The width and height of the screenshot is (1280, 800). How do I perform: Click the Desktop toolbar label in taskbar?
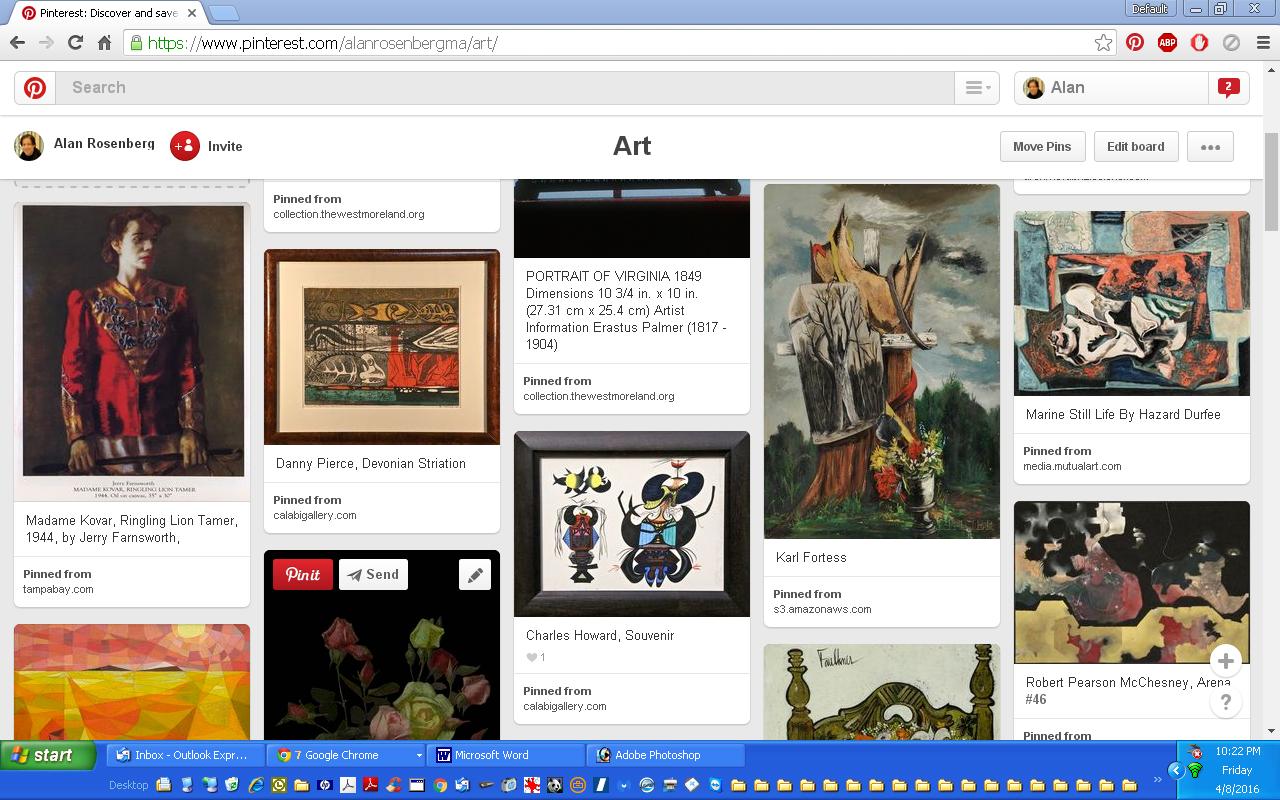128,785
